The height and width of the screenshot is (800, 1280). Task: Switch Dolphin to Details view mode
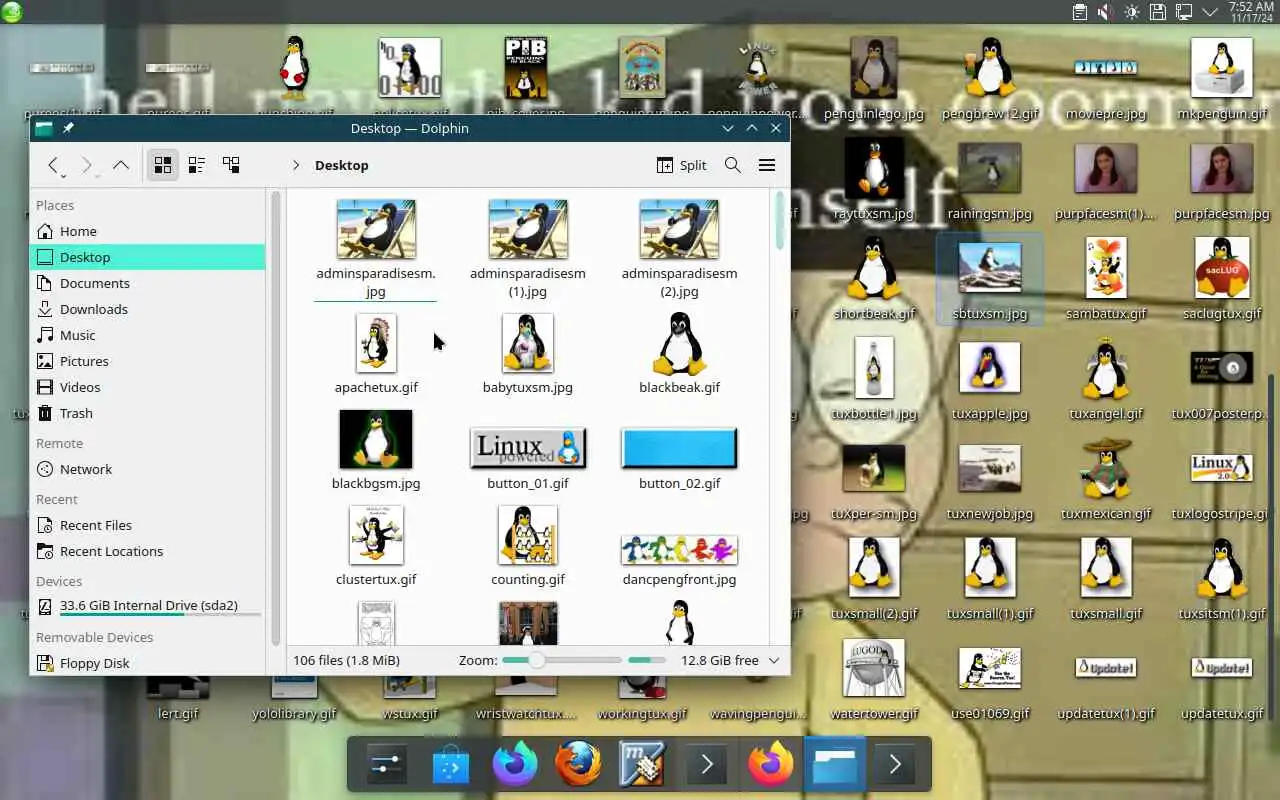[231, 165]
